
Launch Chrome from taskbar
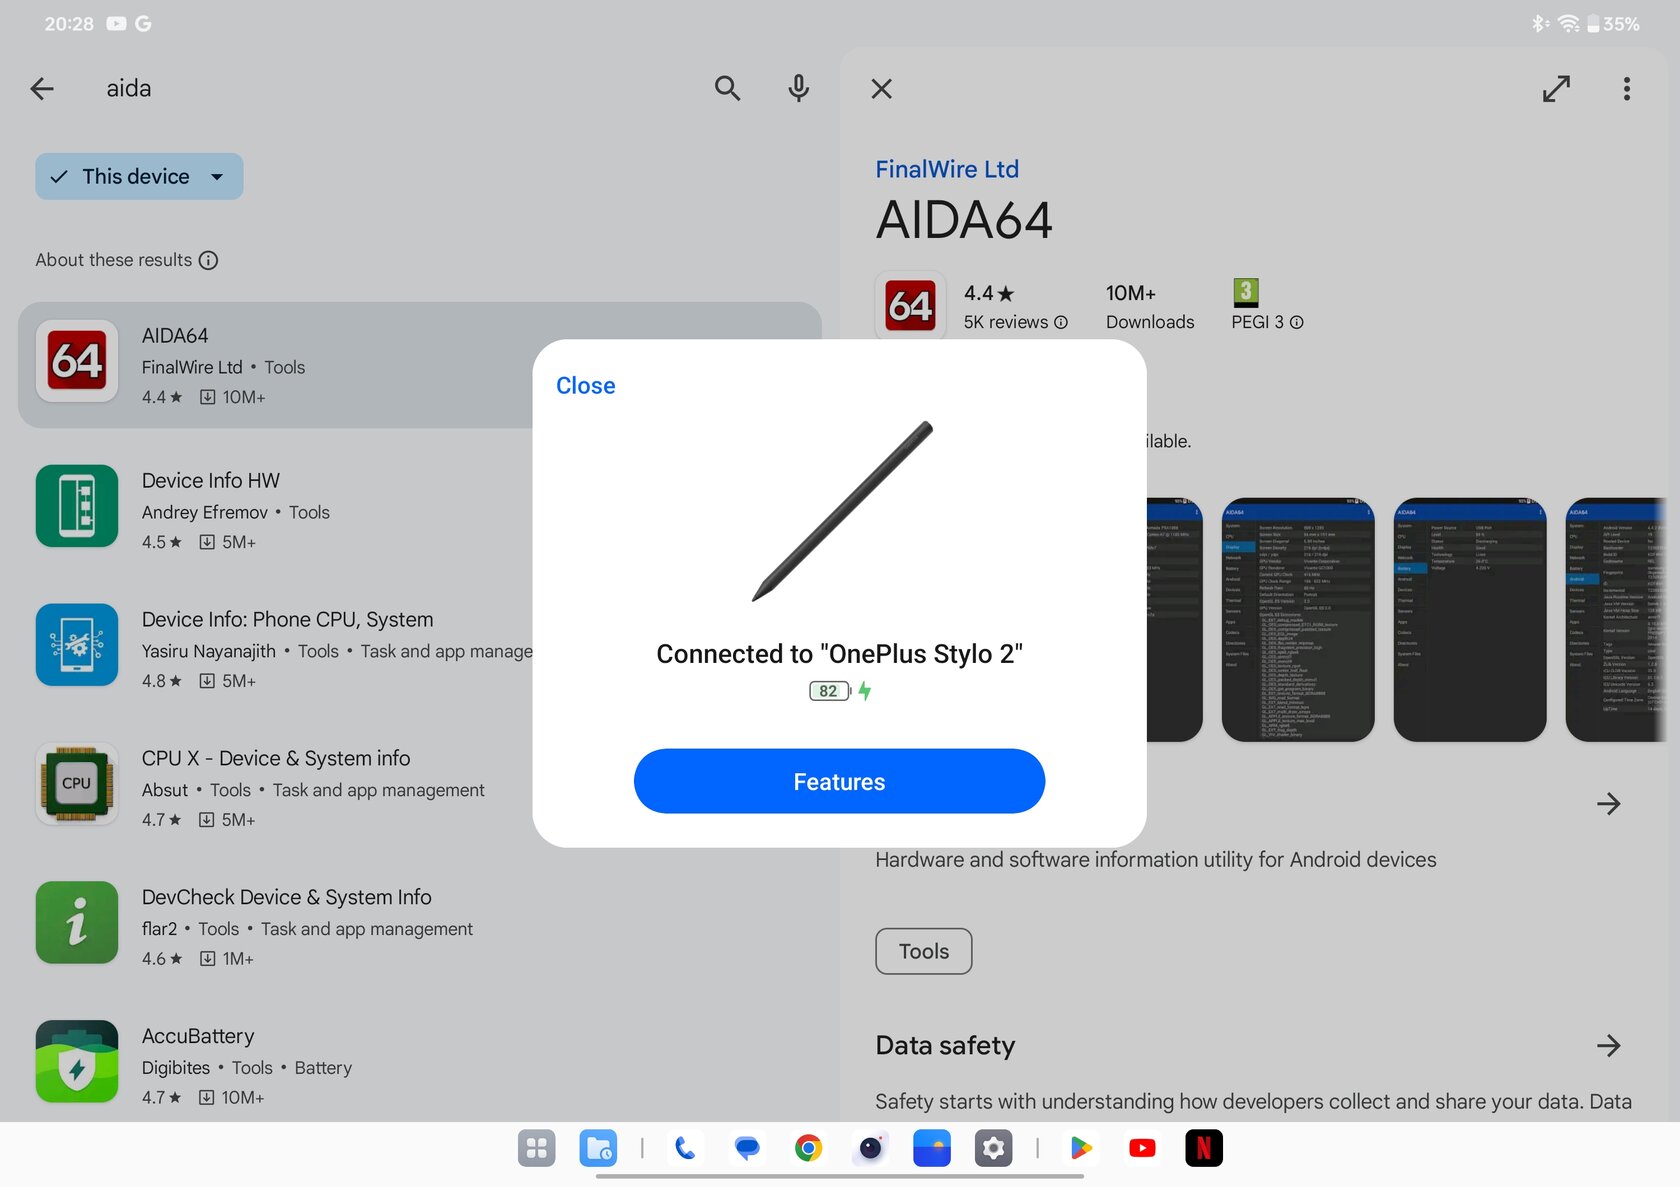point(808,1148)
